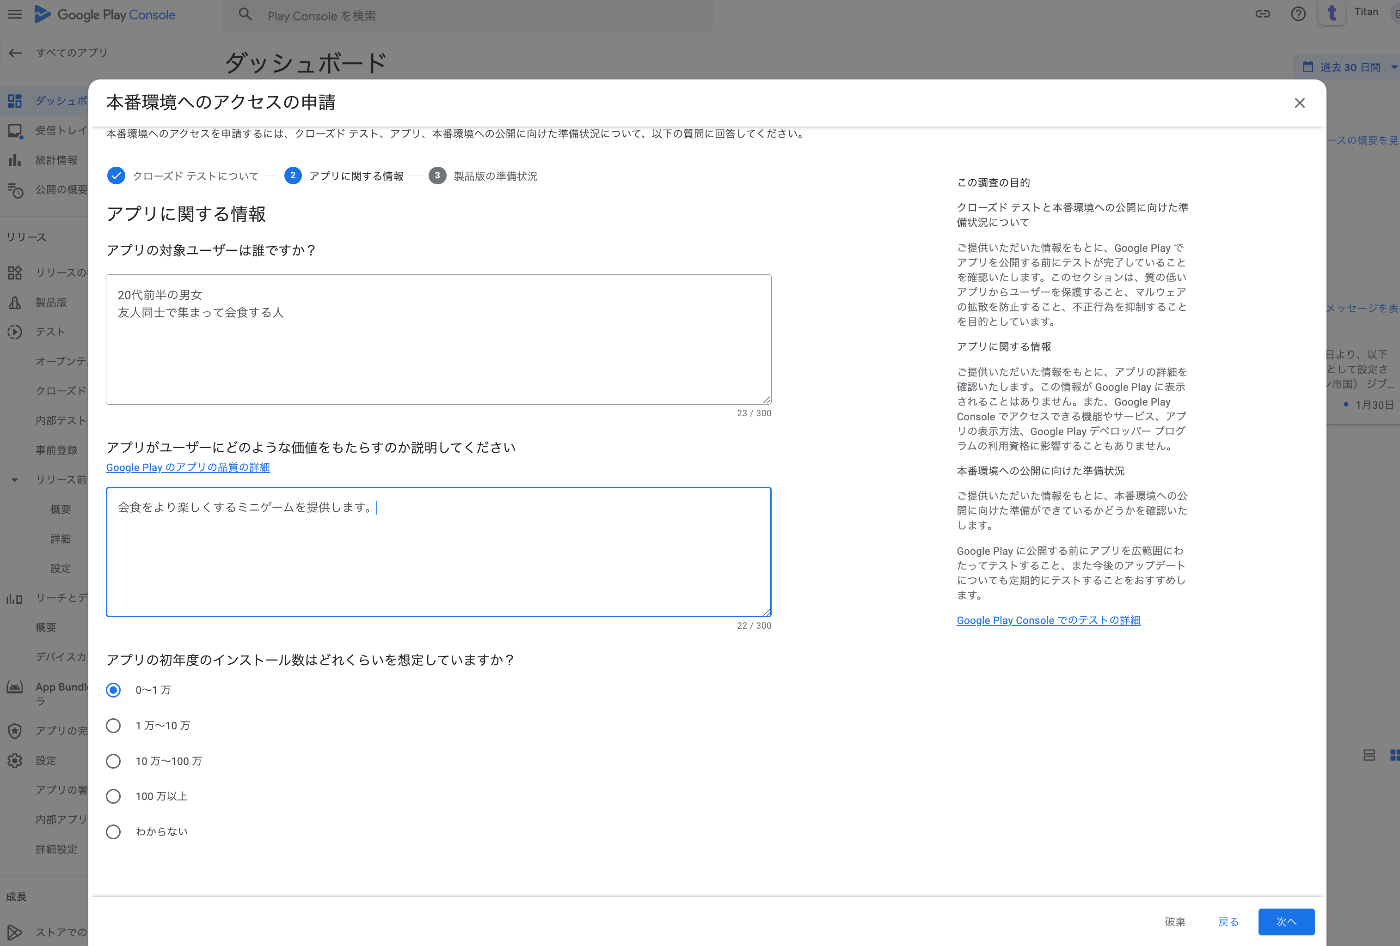
Task: Select step 2 アプリに関する情報
Action: tap(344, 176)
